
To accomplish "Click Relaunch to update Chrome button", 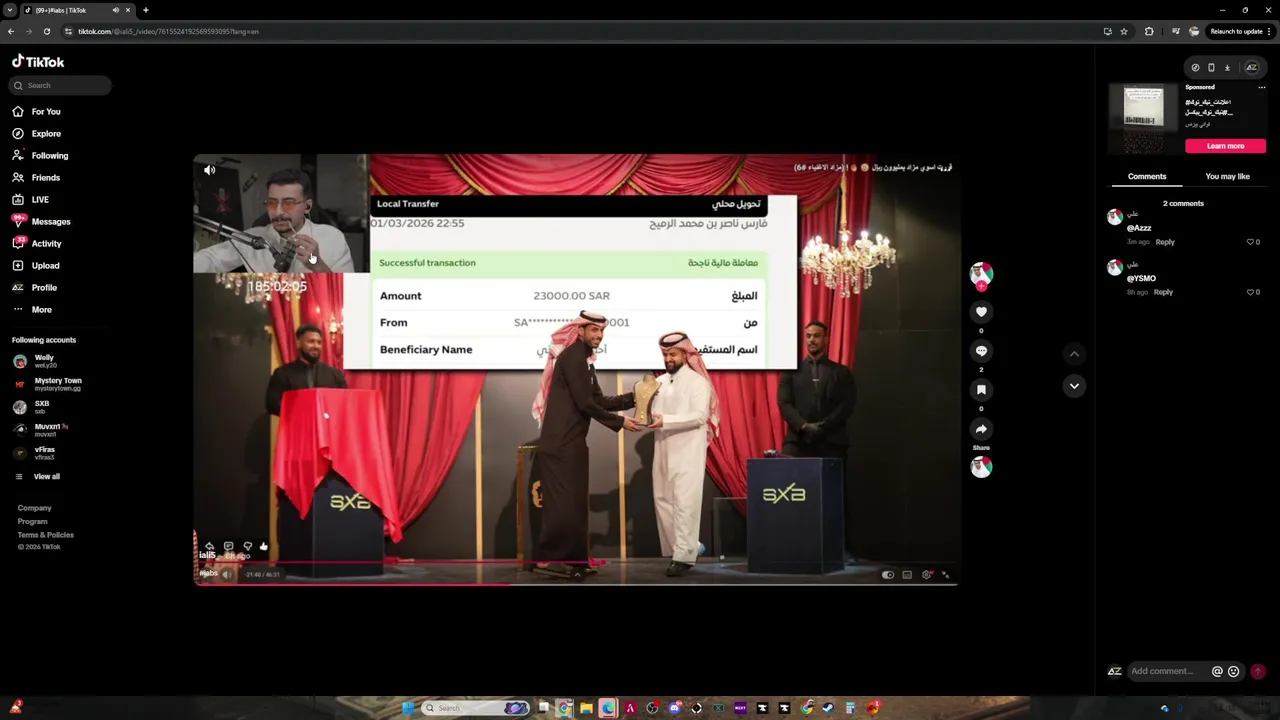I will click(x=1239, y=31).
